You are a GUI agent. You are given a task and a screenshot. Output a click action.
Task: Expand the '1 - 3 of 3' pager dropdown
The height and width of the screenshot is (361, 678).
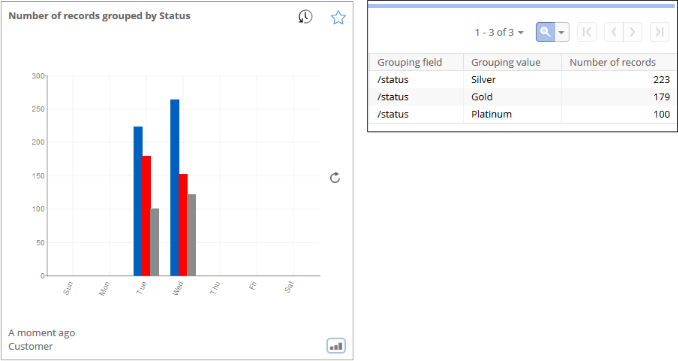pyautogui.click(x=499, y=32)
